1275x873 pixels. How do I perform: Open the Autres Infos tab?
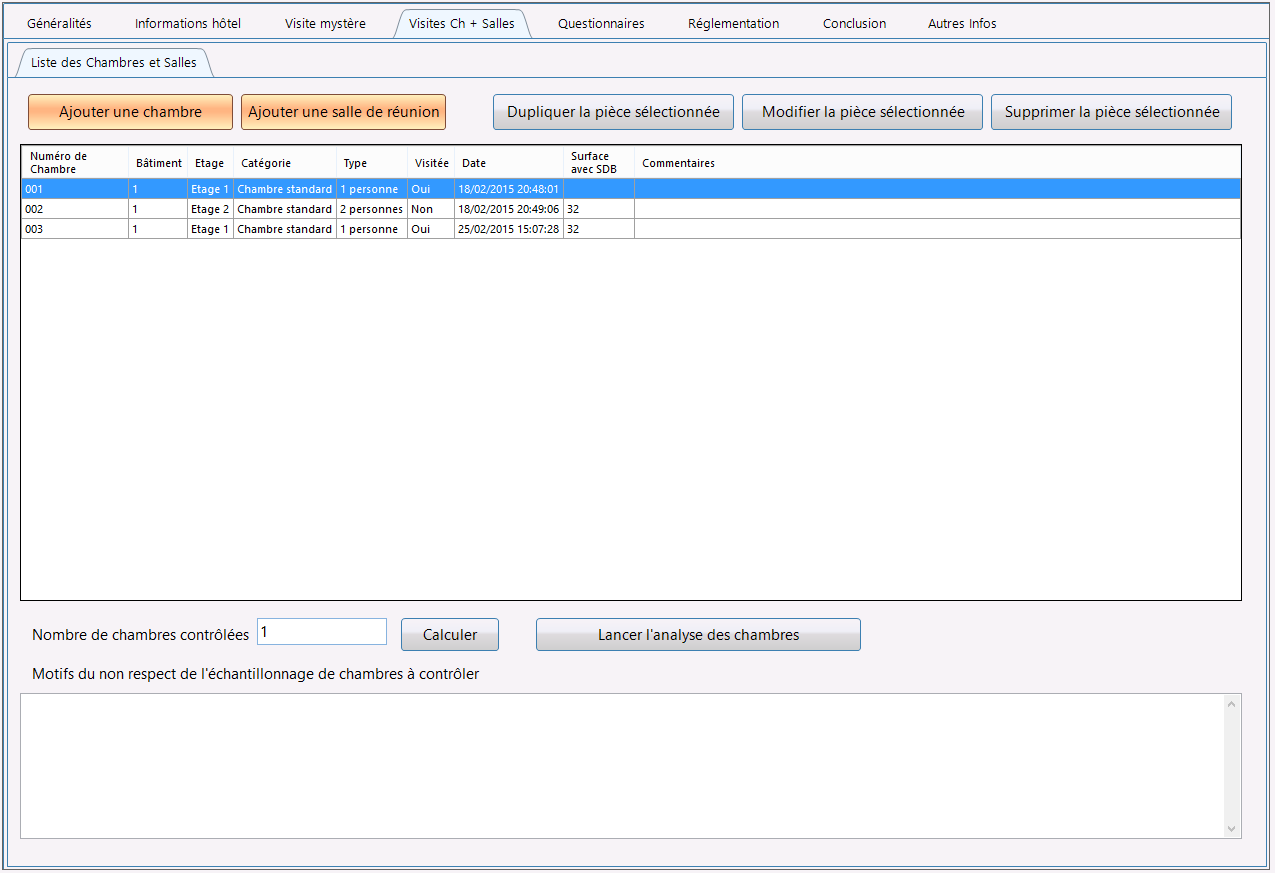click(x=962, y=23)
